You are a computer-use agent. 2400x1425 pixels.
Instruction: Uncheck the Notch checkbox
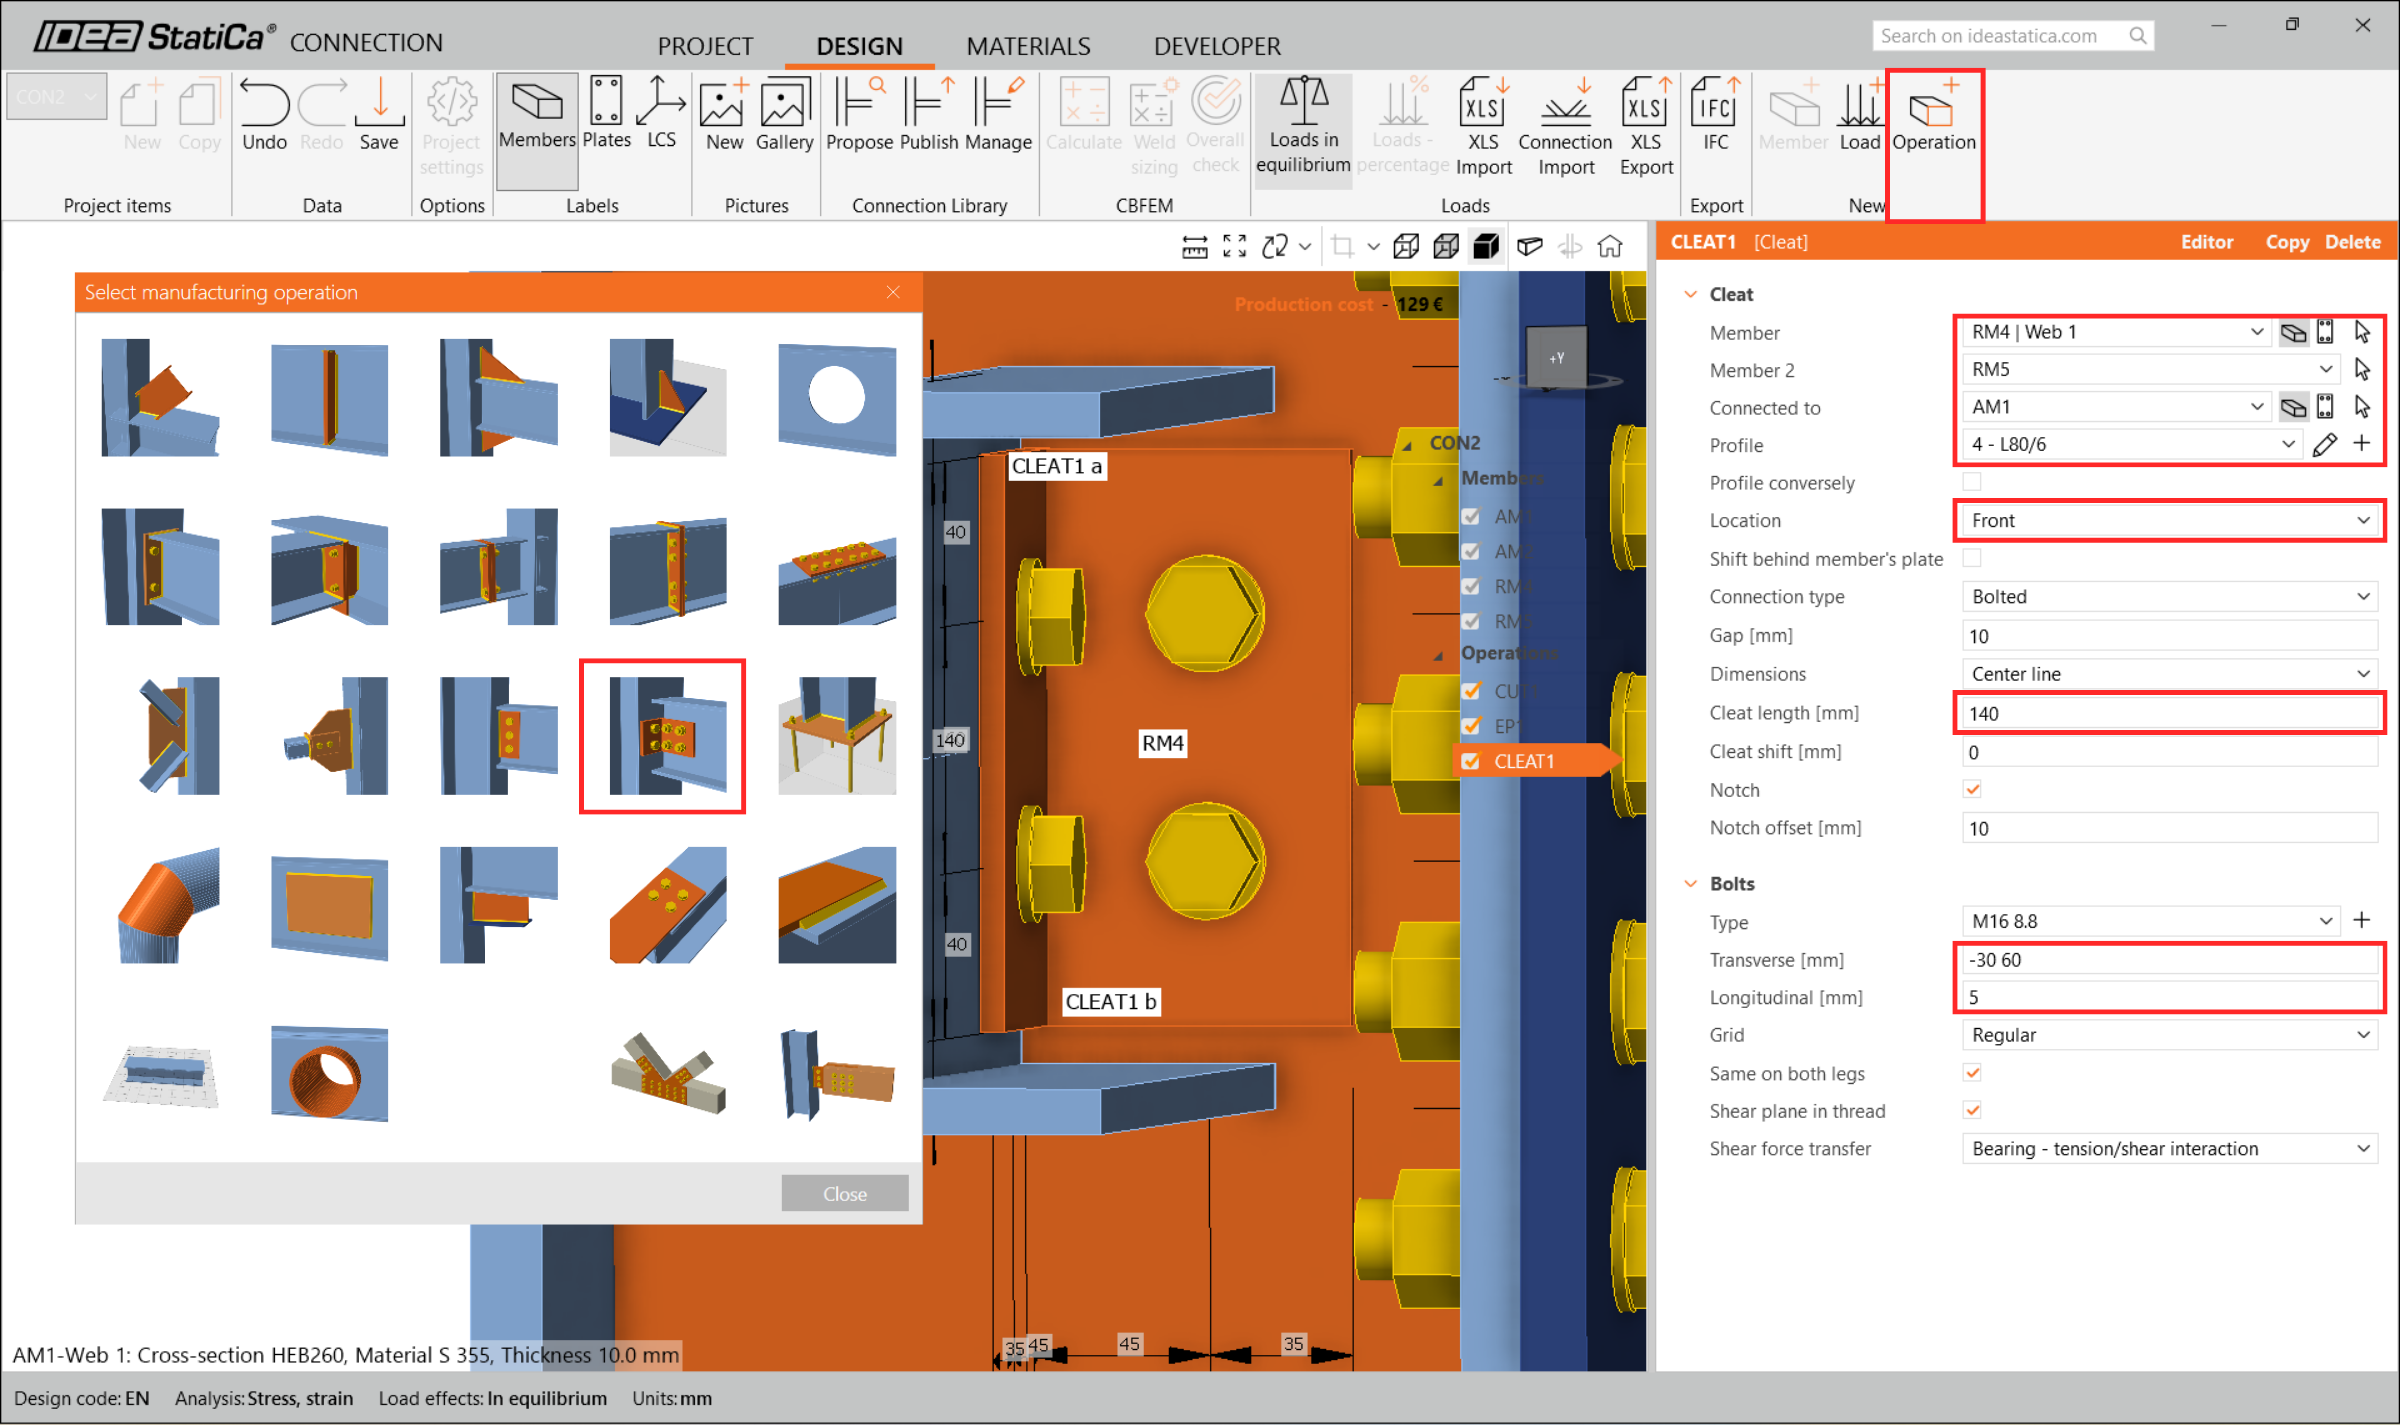pyautogui.click(x=1972, y=790)
